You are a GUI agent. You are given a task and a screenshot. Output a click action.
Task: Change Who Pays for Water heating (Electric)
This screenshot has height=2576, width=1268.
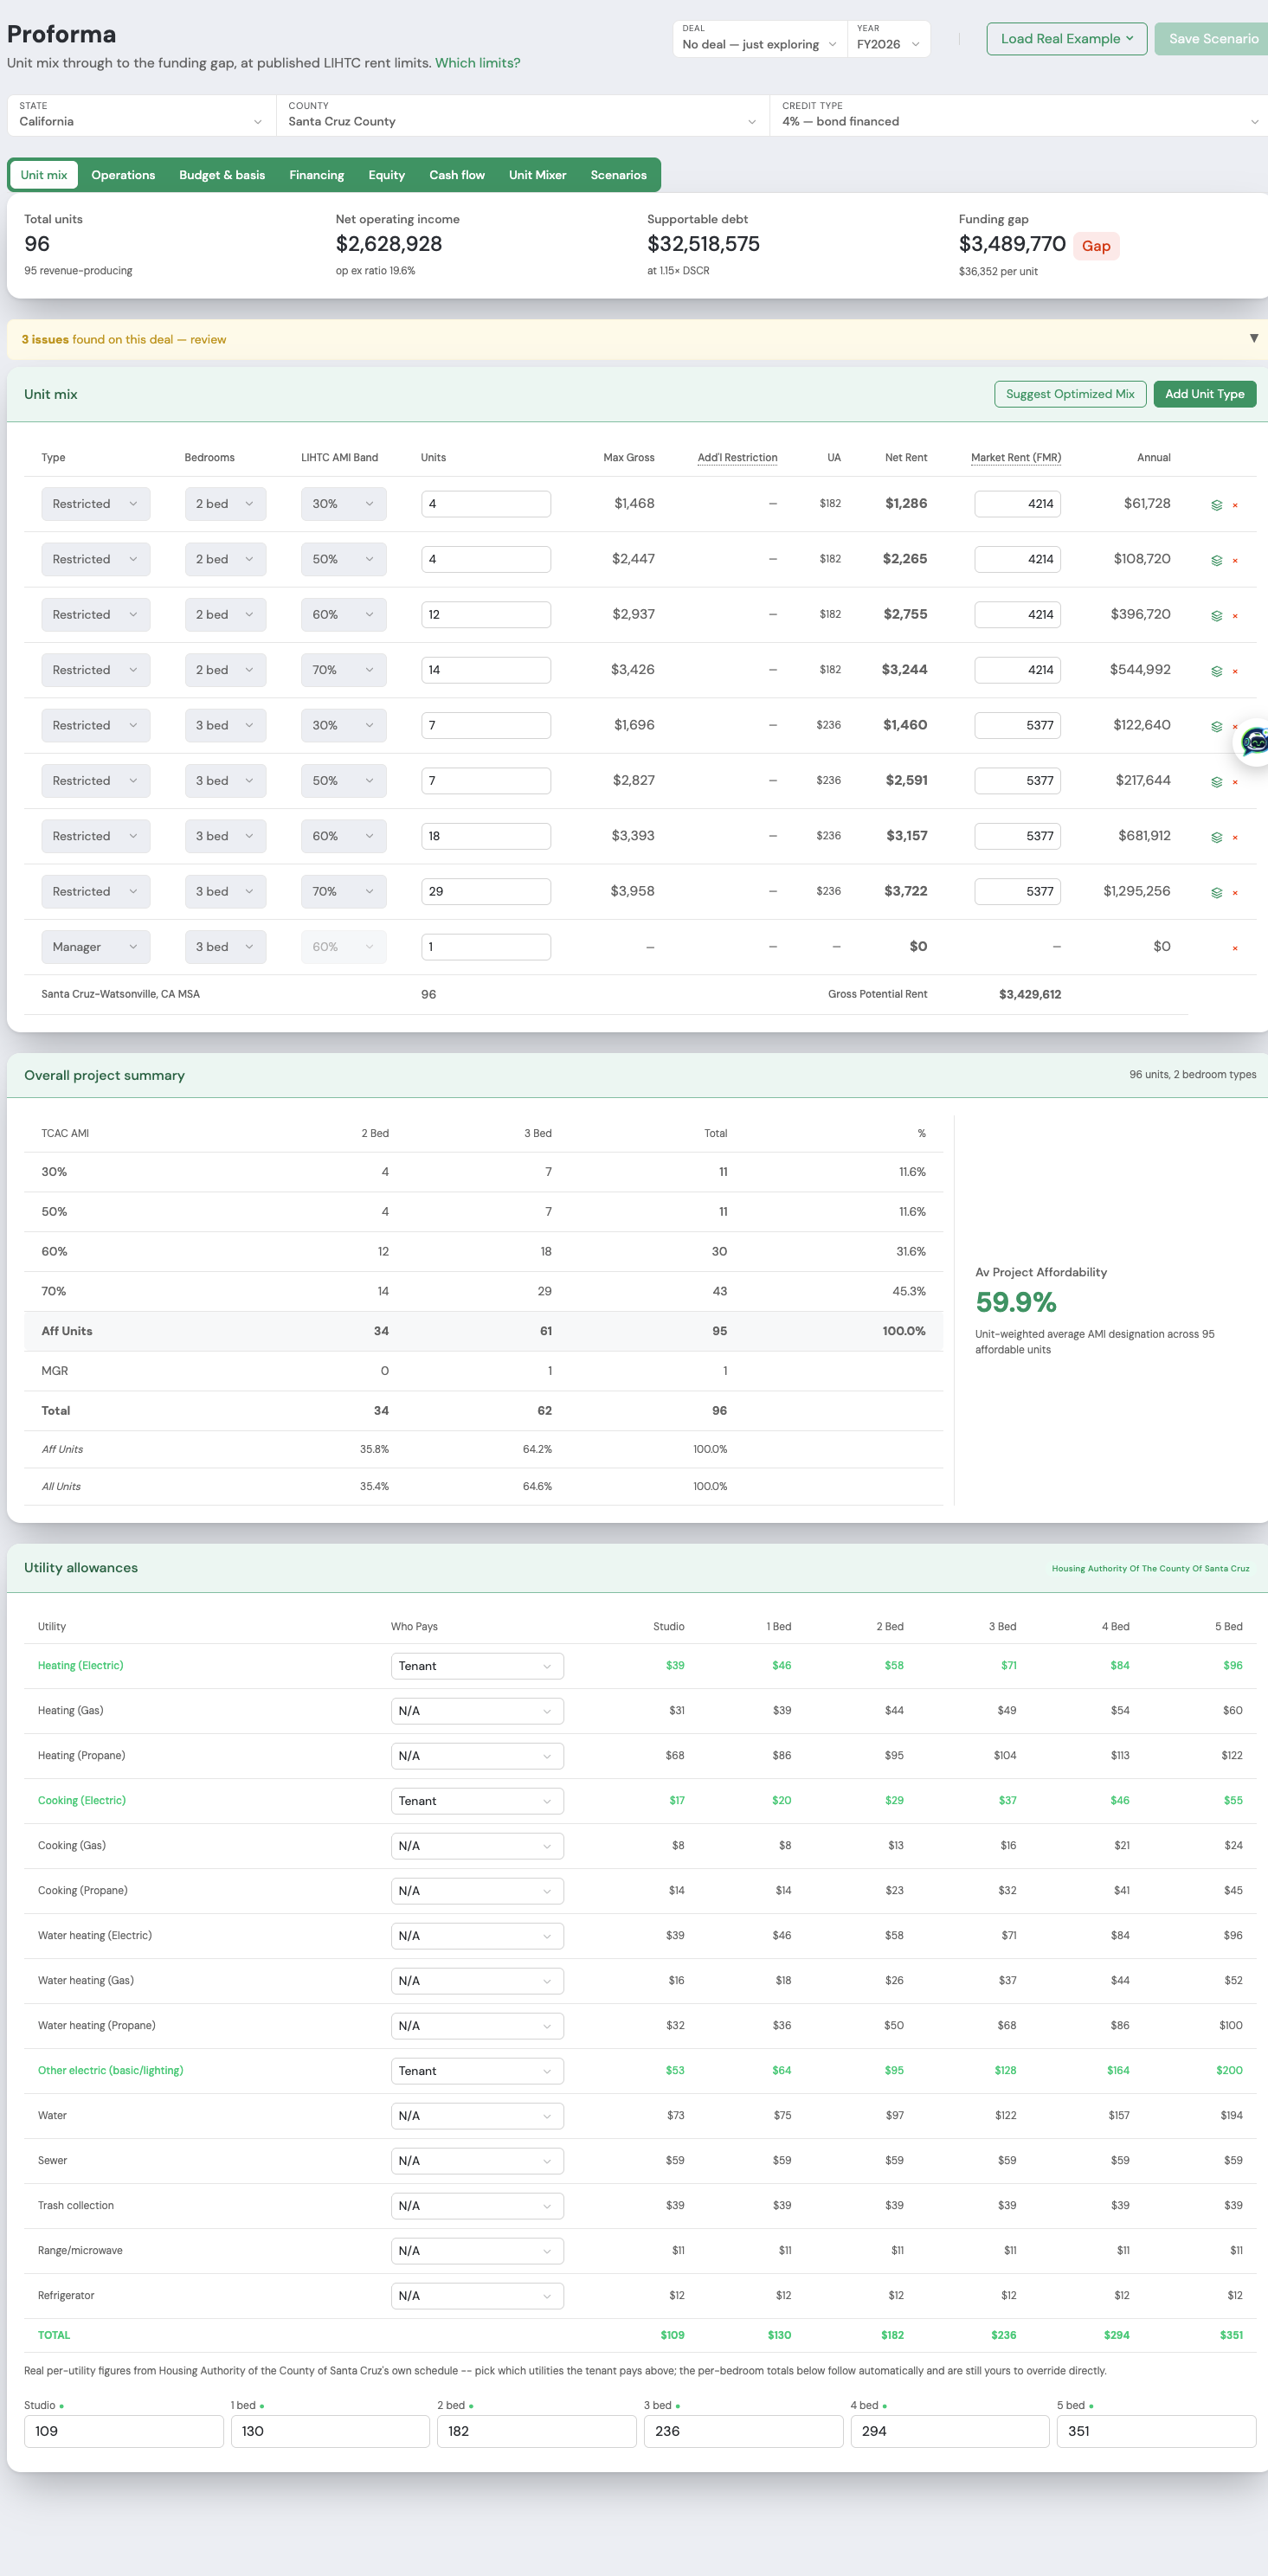(477, 1936)
